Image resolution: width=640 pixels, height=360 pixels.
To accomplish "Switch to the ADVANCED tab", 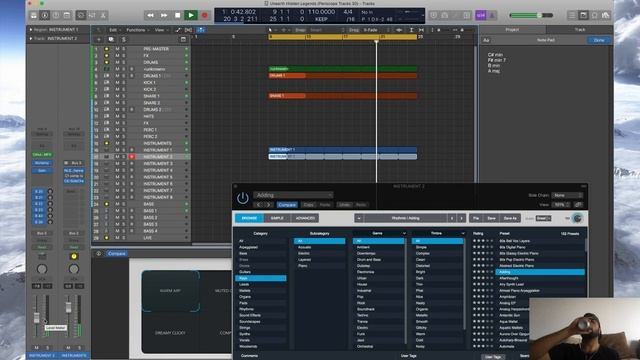I will tap(305, 218).
